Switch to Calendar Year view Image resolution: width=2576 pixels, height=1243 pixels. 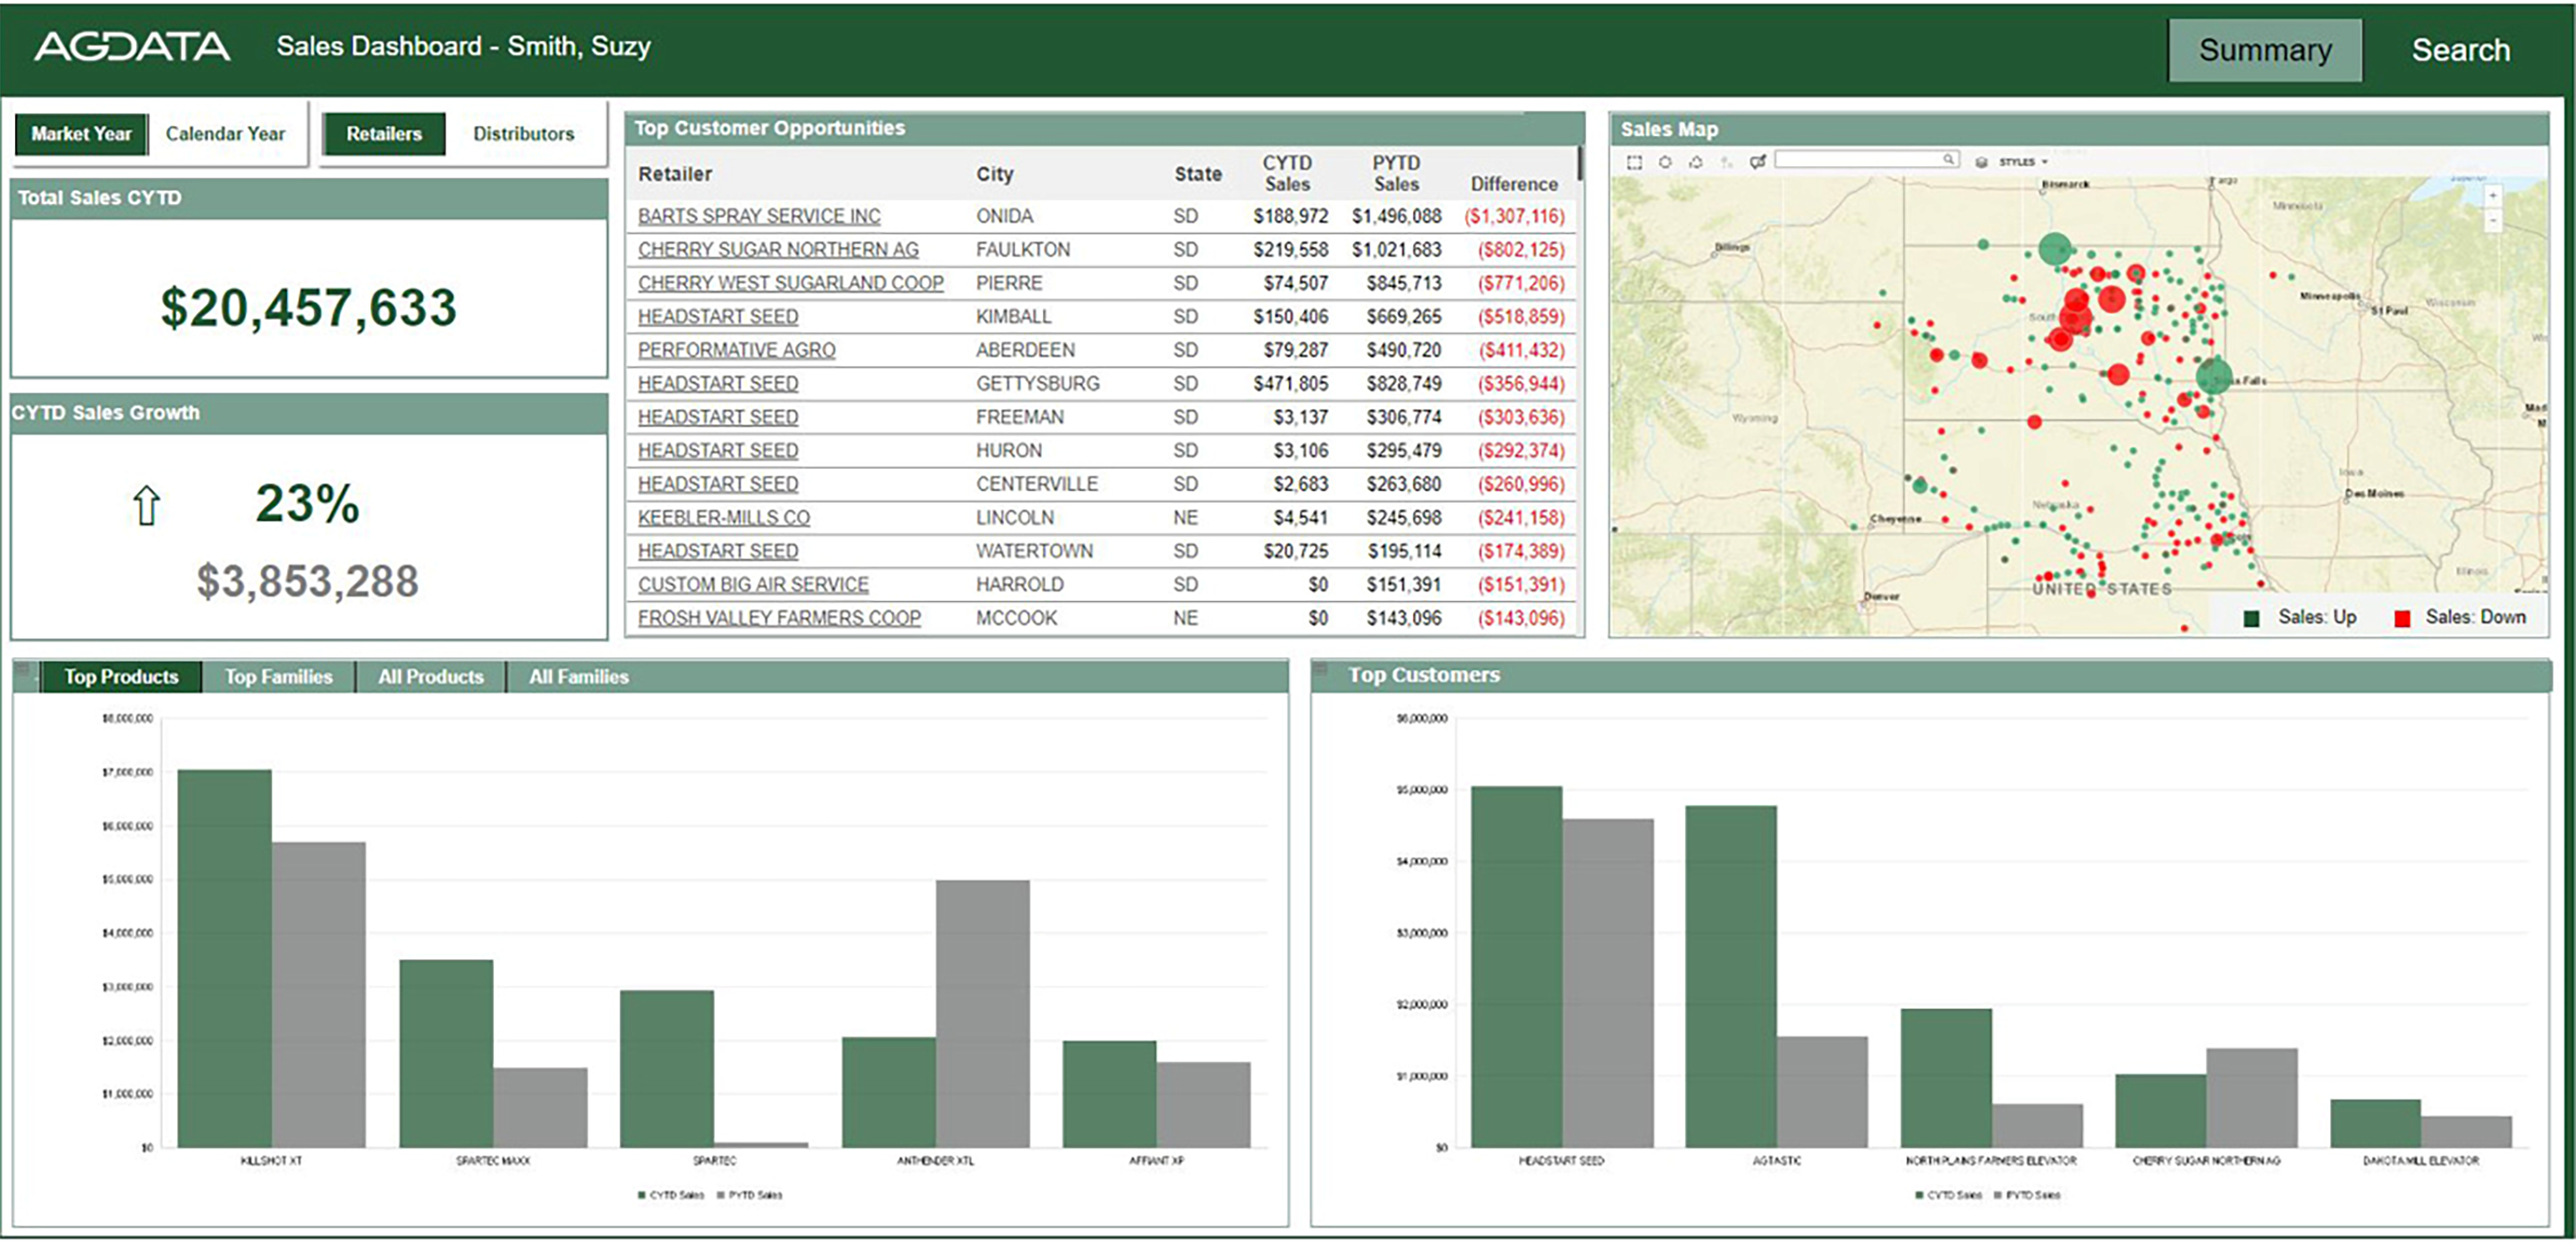click(225, 134)
